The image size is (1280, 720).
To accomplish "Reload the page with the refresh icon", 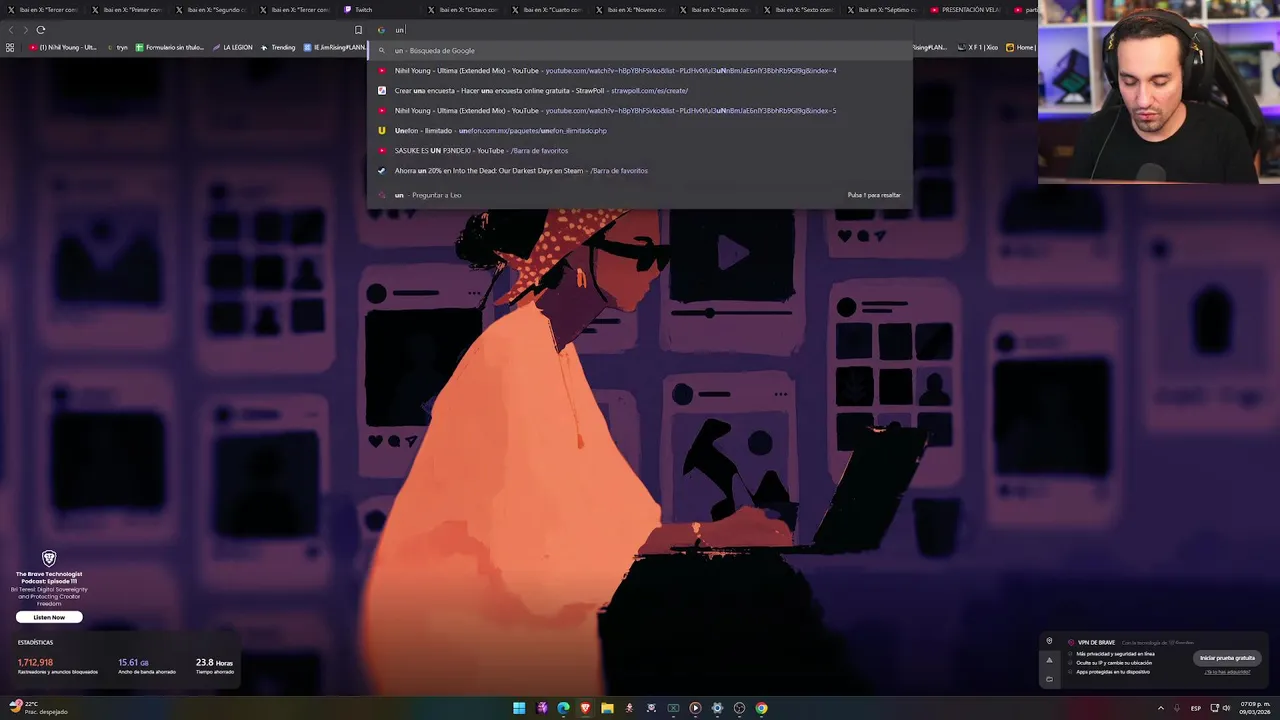I will tap(41, 30).
